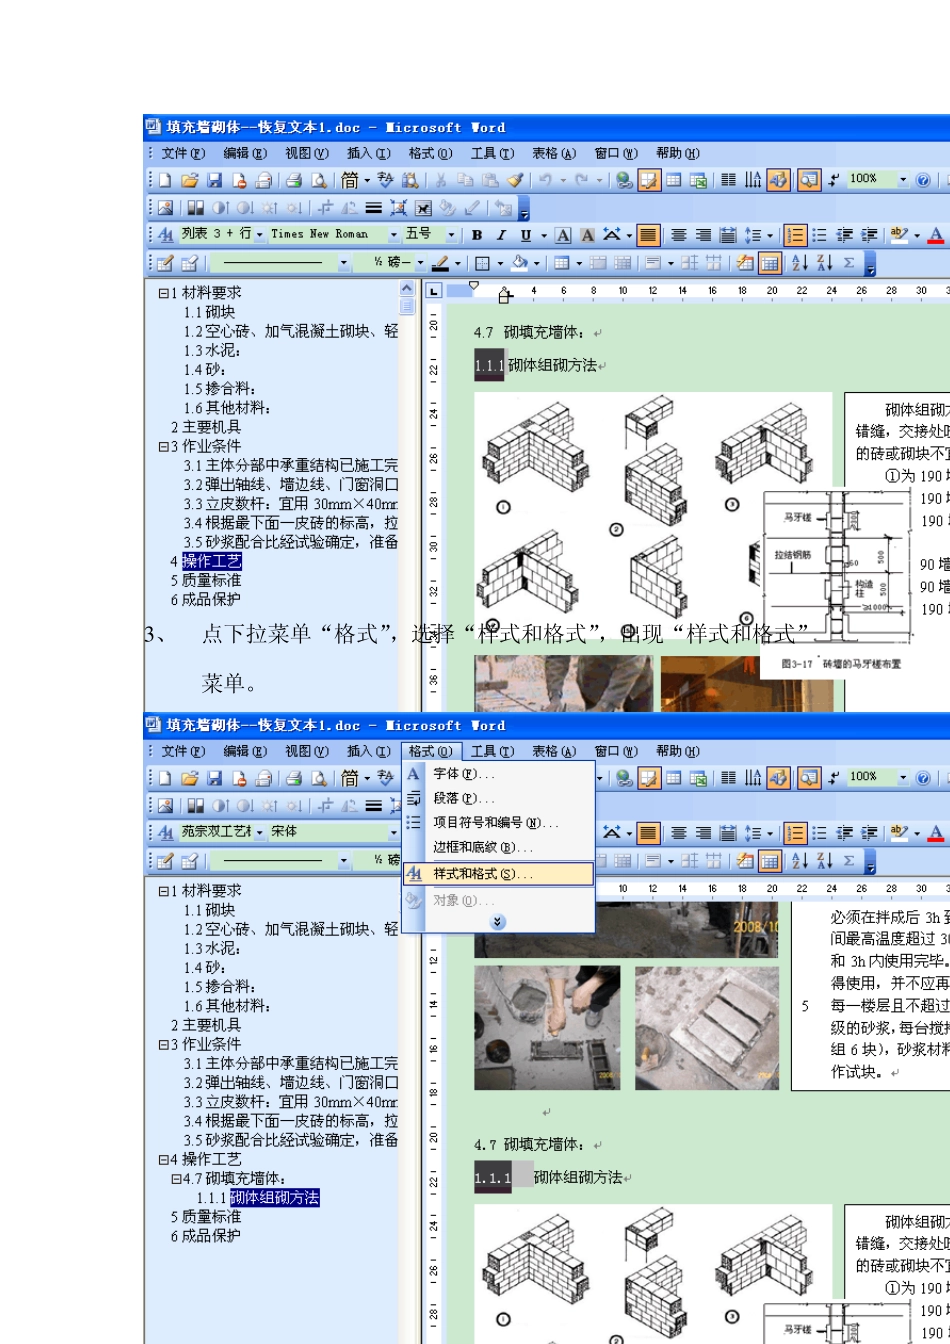The width and height of the screenshot is (950, 1344).
Task: Toggle Bold in upper Word window
Action: [x=477, y=235]
